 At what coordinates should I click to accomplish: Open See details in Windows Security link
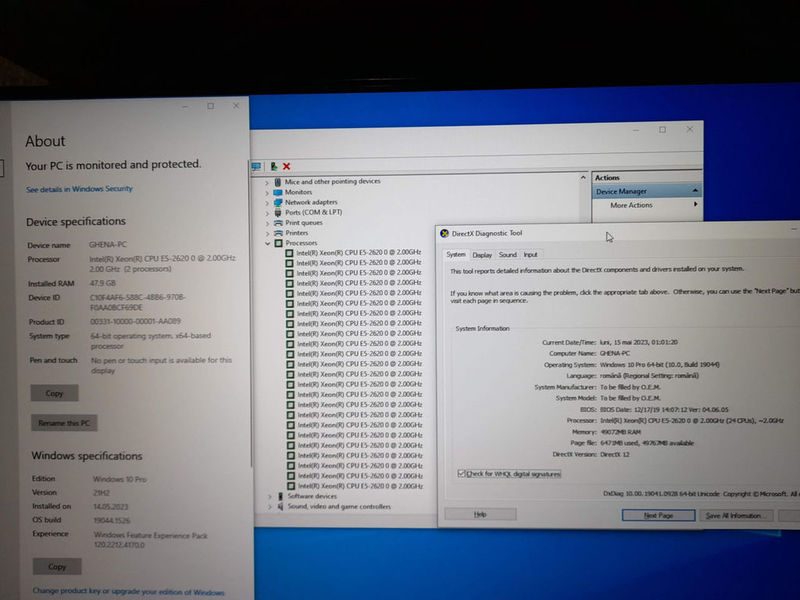[79, 189]
